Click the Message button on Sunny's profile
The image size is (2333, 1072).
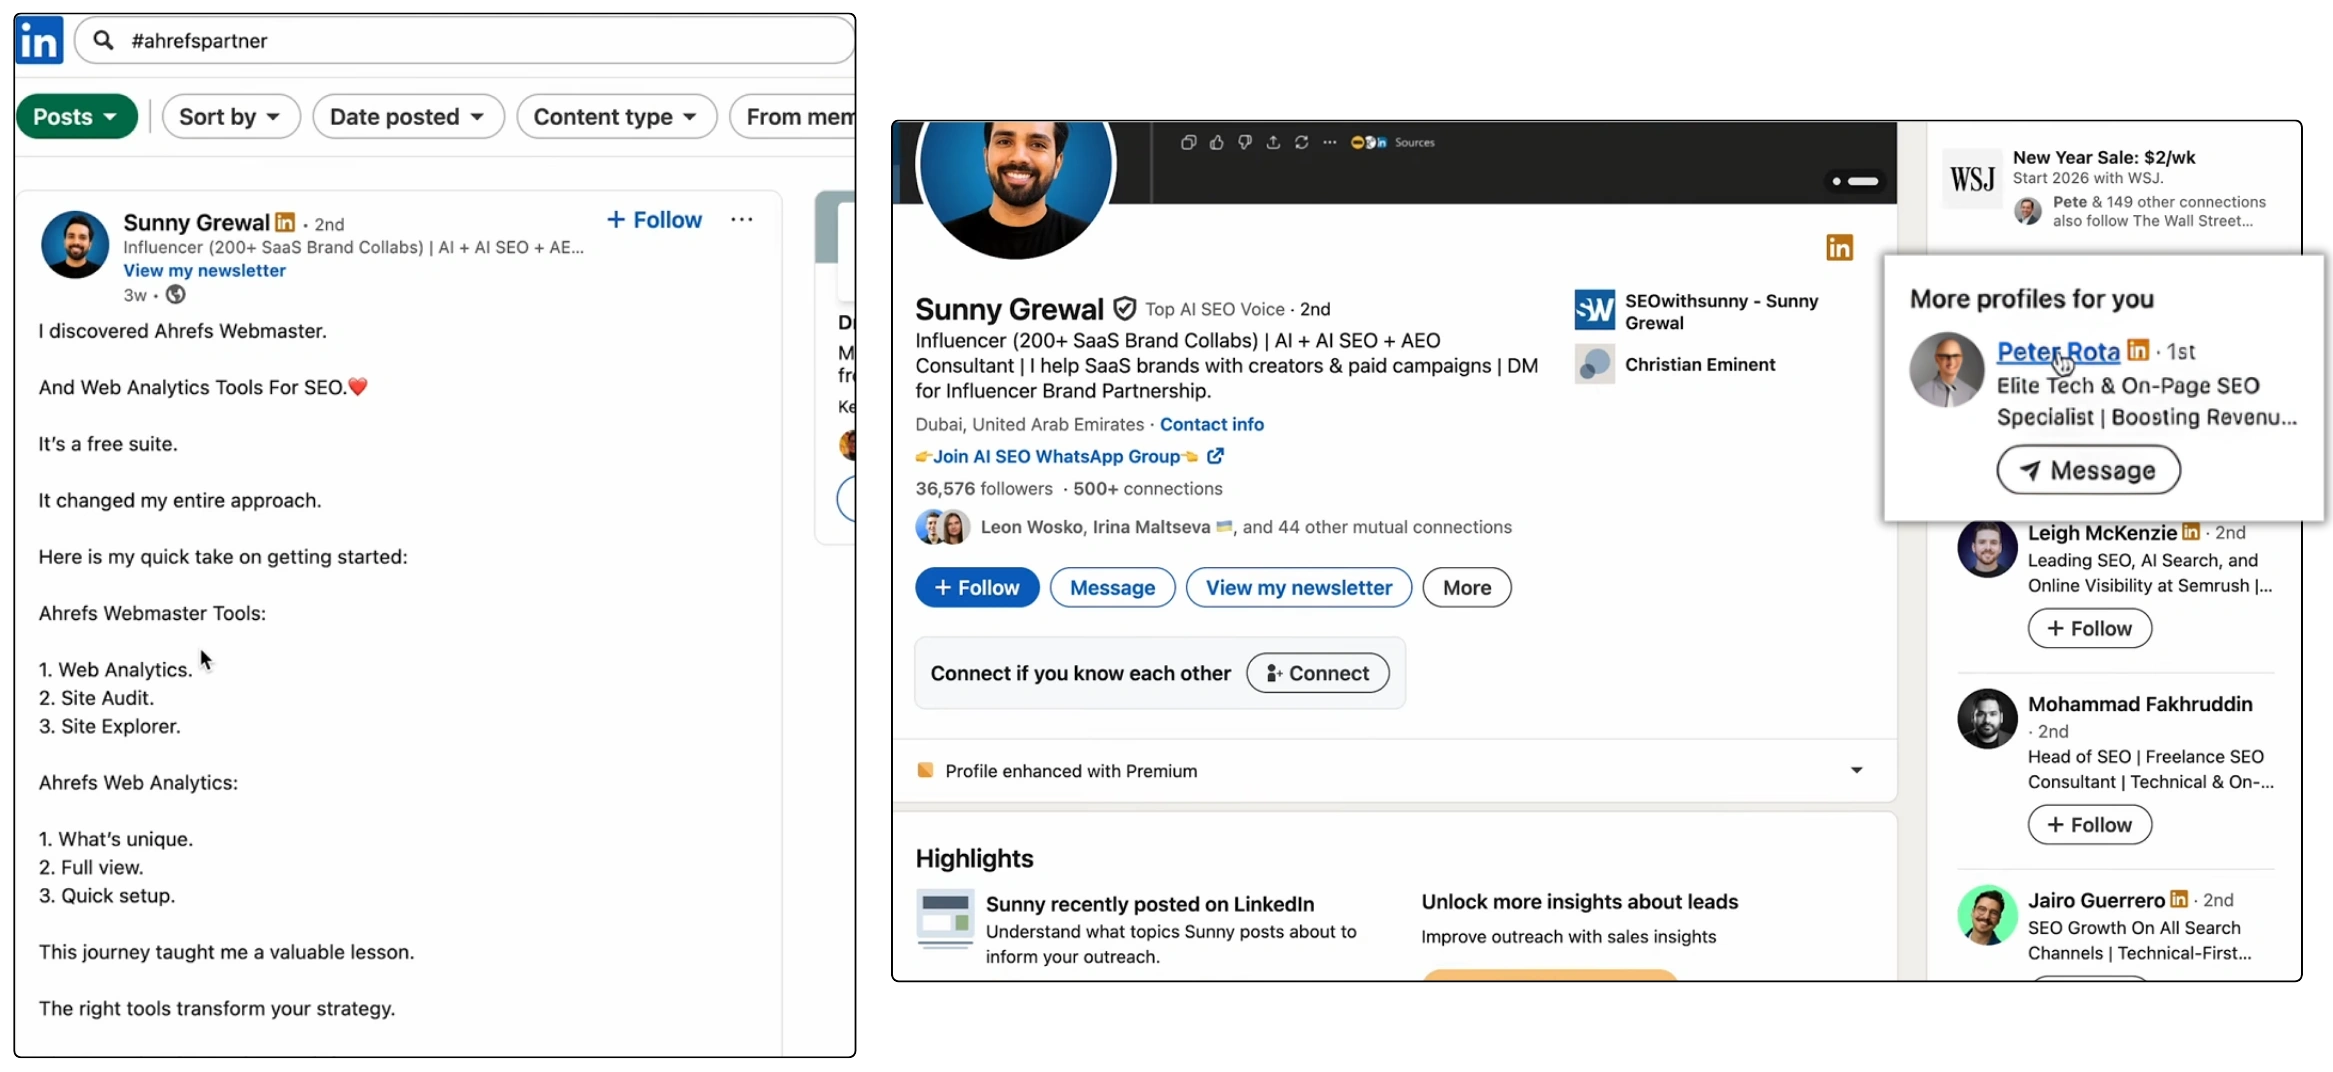pyautogui.click(x=1112, y=588)
